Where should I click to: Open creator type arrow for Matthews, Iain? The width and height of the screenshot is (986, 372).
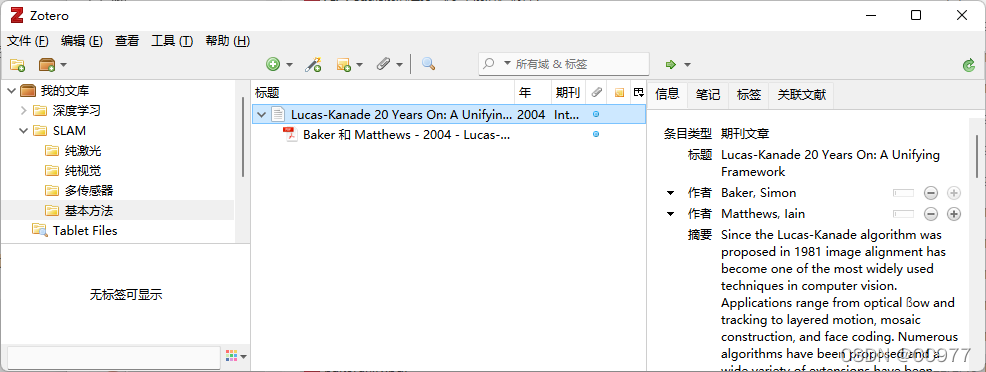[x=670, y=214]
